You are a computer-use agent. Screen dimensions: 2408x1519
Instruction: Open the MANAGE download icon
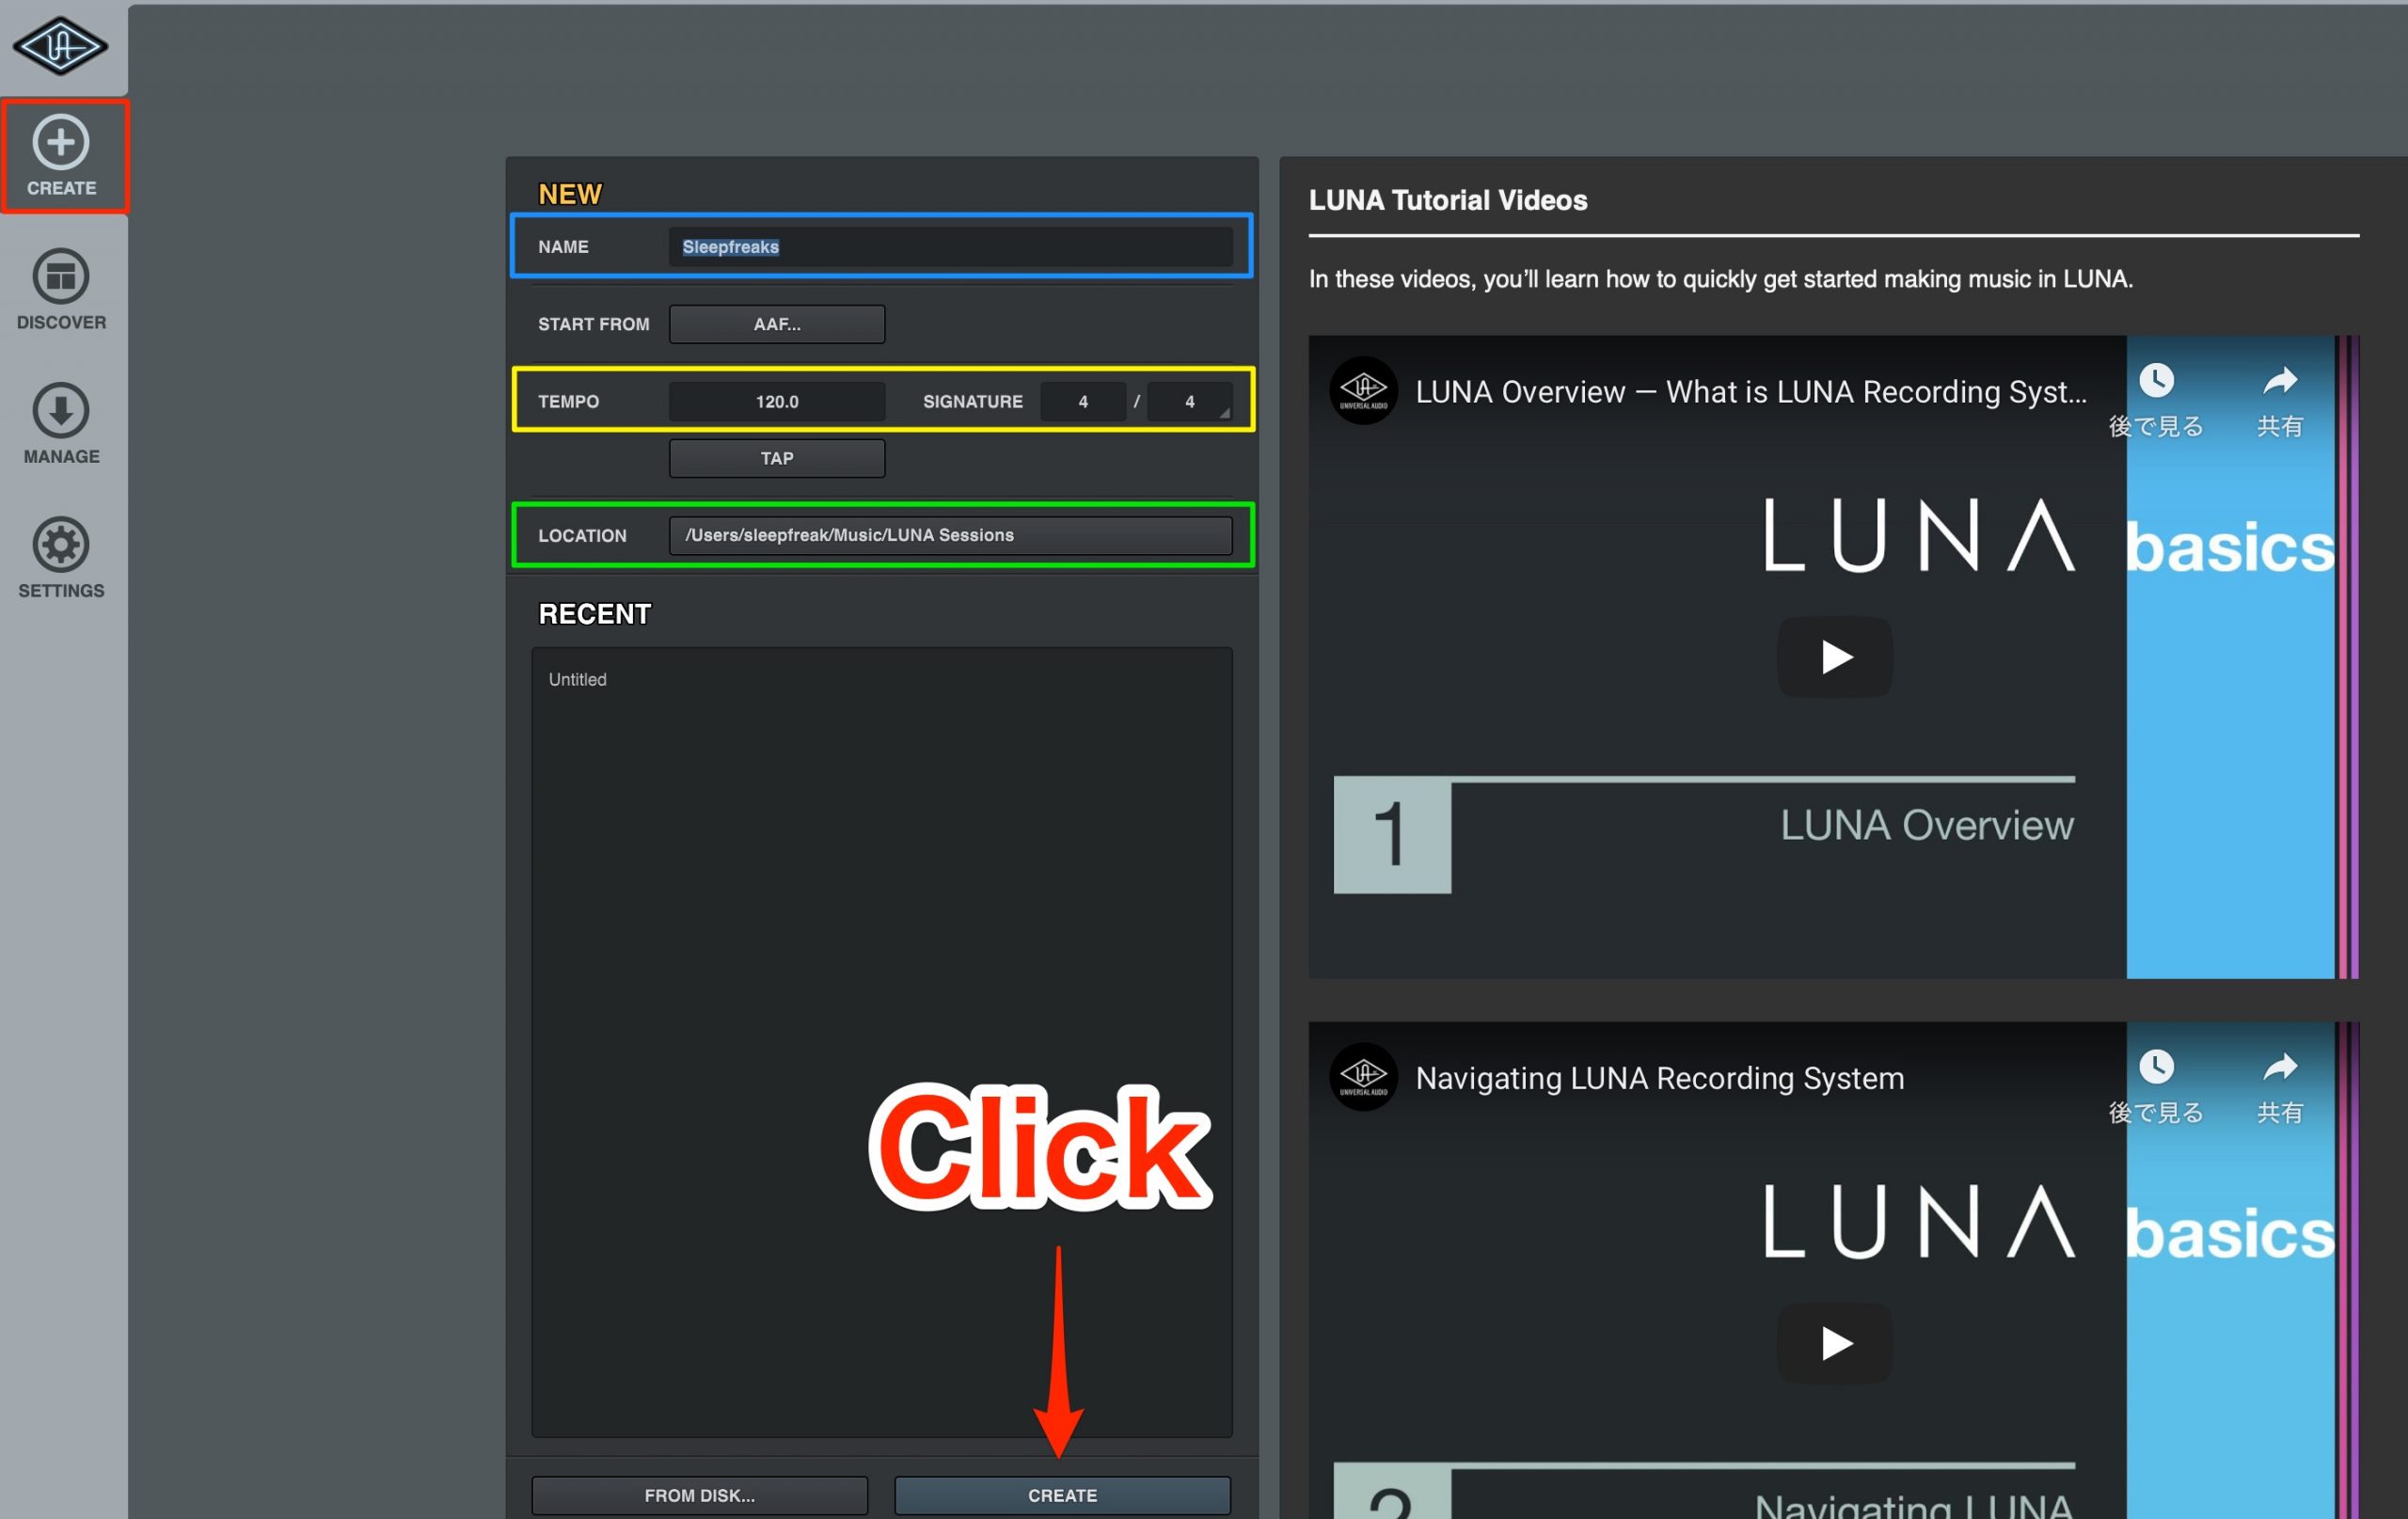(x=62, y=410)
